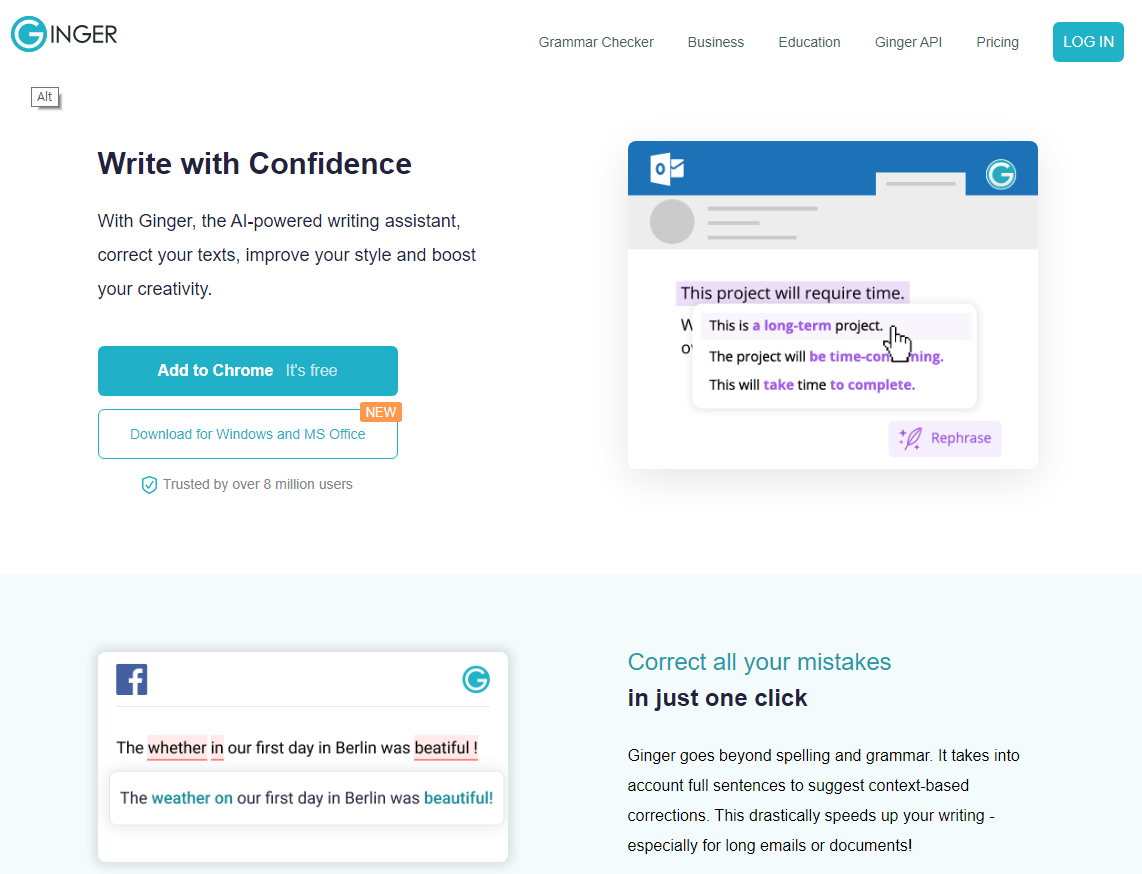
Task: Click the Rephrase button in the demo
Action: [x=945, y=438]
